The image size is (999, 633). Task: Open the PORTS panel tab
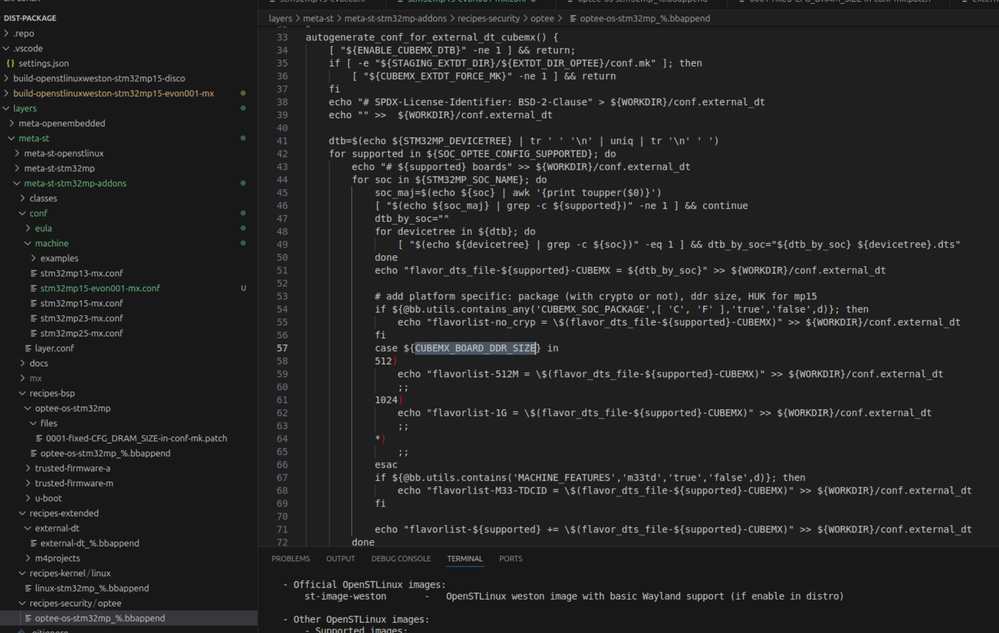coord(510,558)
